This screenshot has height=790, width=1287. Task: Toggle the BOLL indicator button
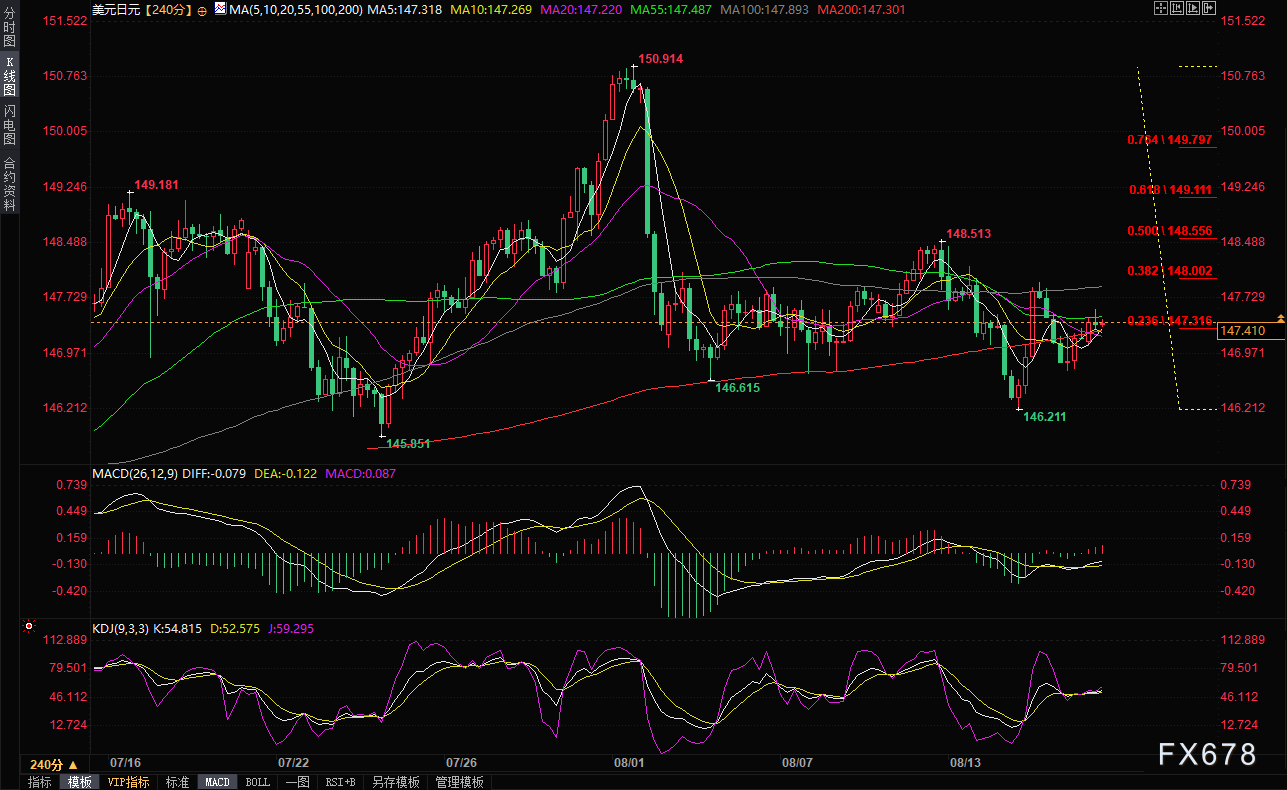click(x=257, y=782)
